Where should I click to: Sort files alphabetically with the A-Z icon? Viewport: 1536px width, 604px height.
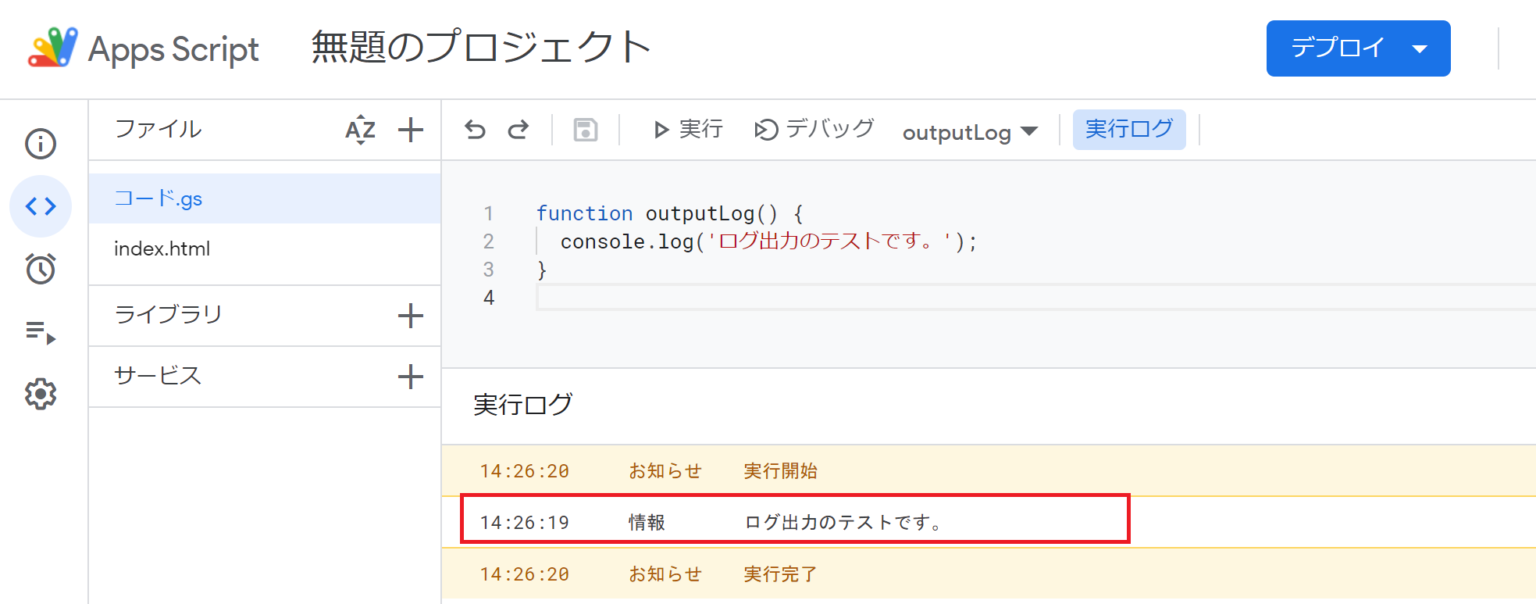360,129
